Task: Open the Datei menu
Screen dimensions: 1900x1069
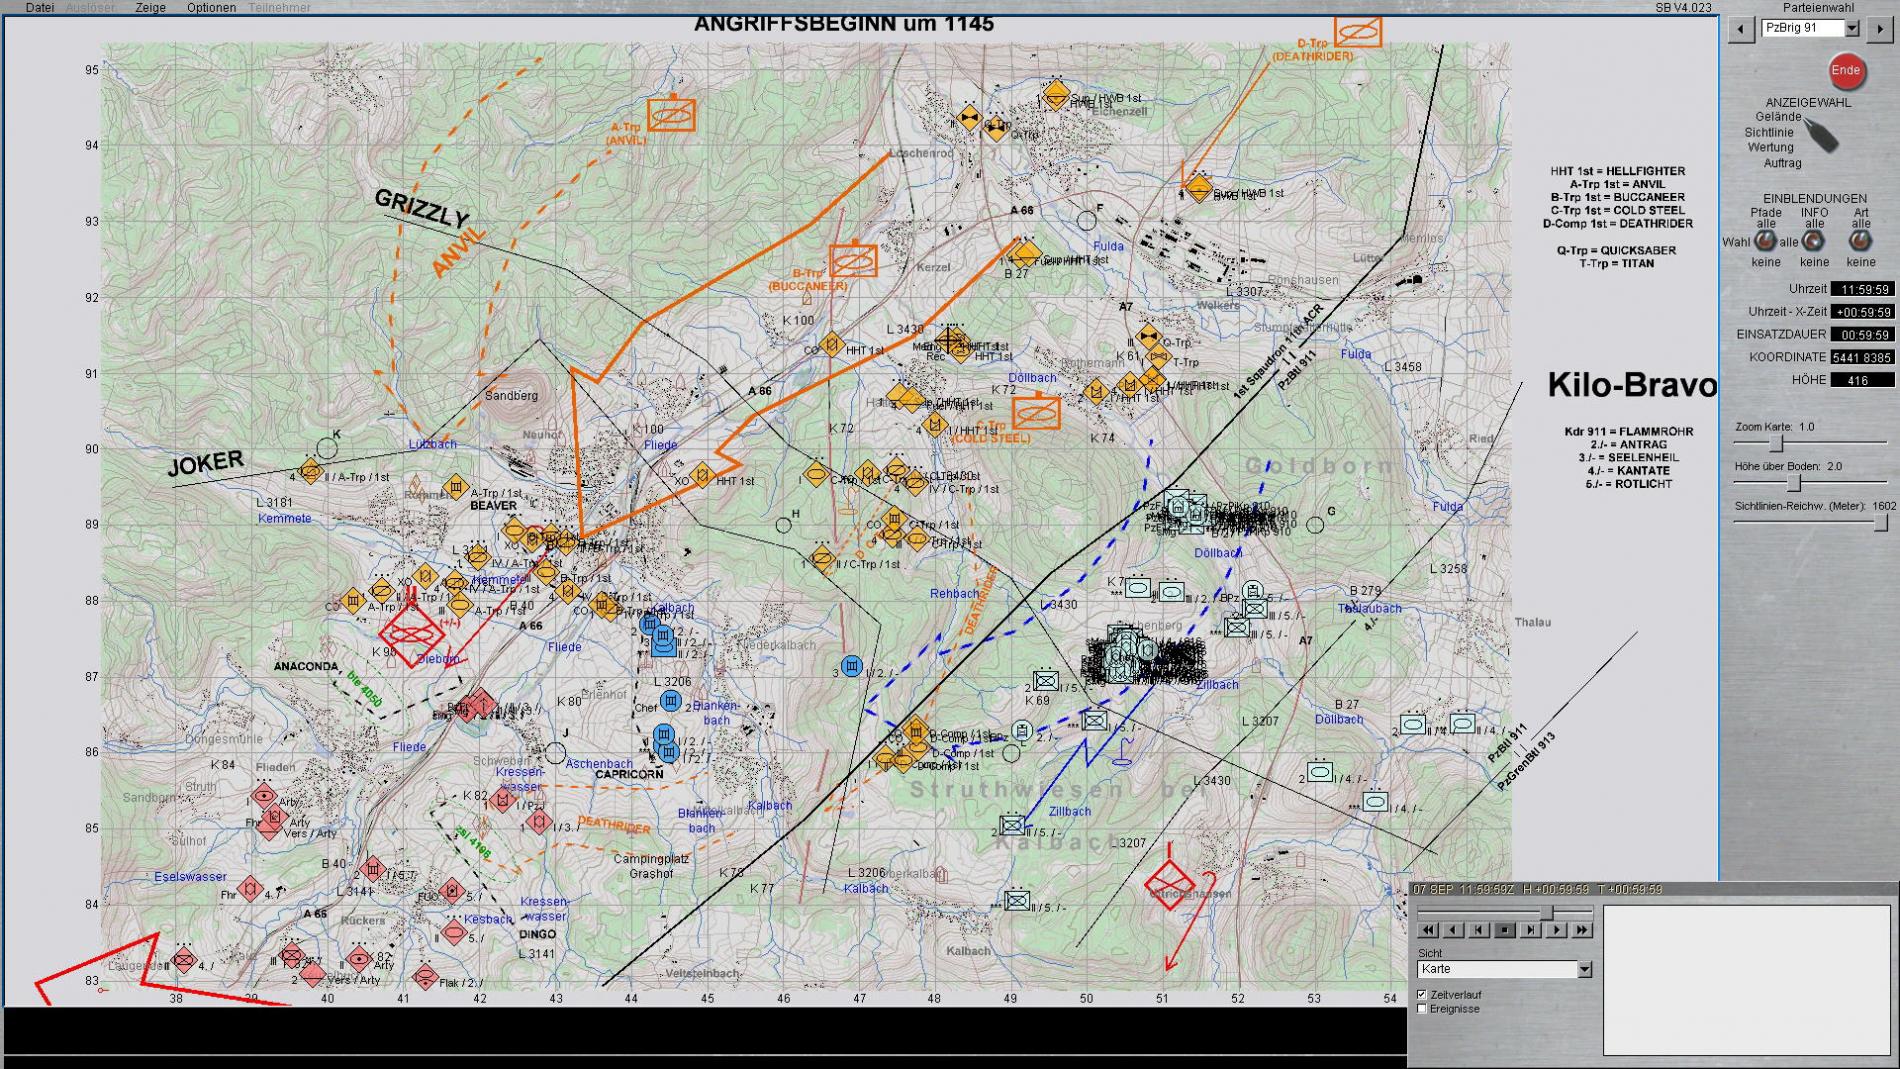Action: (x=40, y=7)
